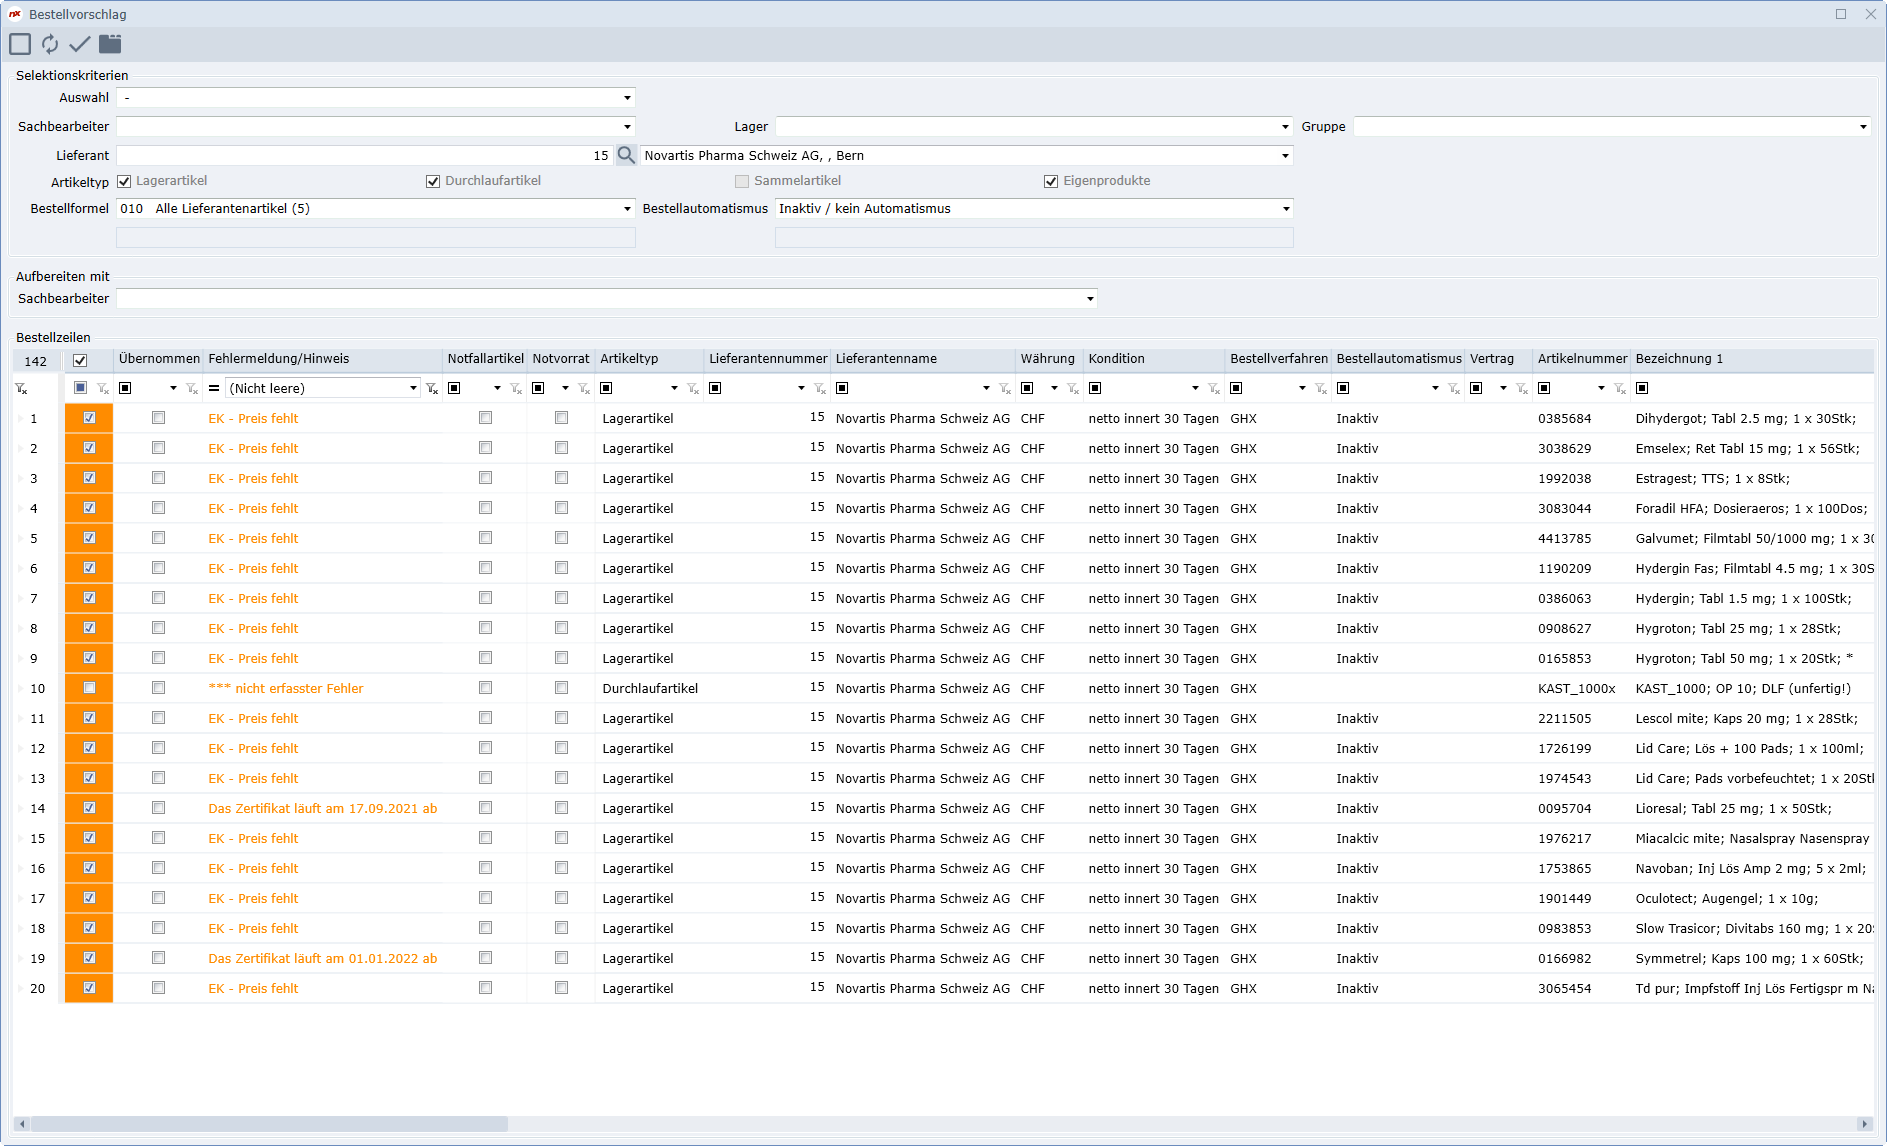
Task: Open the Bestellformel dropdown
Action: pos(627,209)
